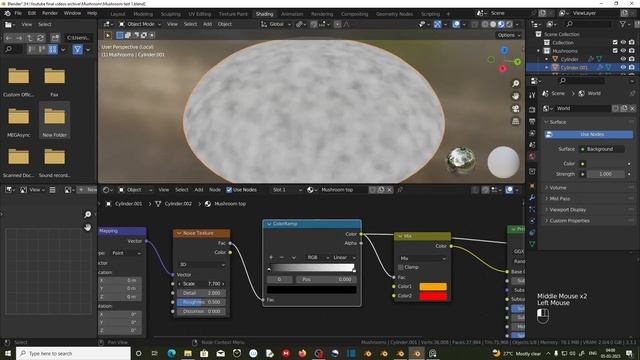Viewport: 640px width, 360px height.
Task: Switch to the Layout workspace tab
Action: (x=118, y=14)
